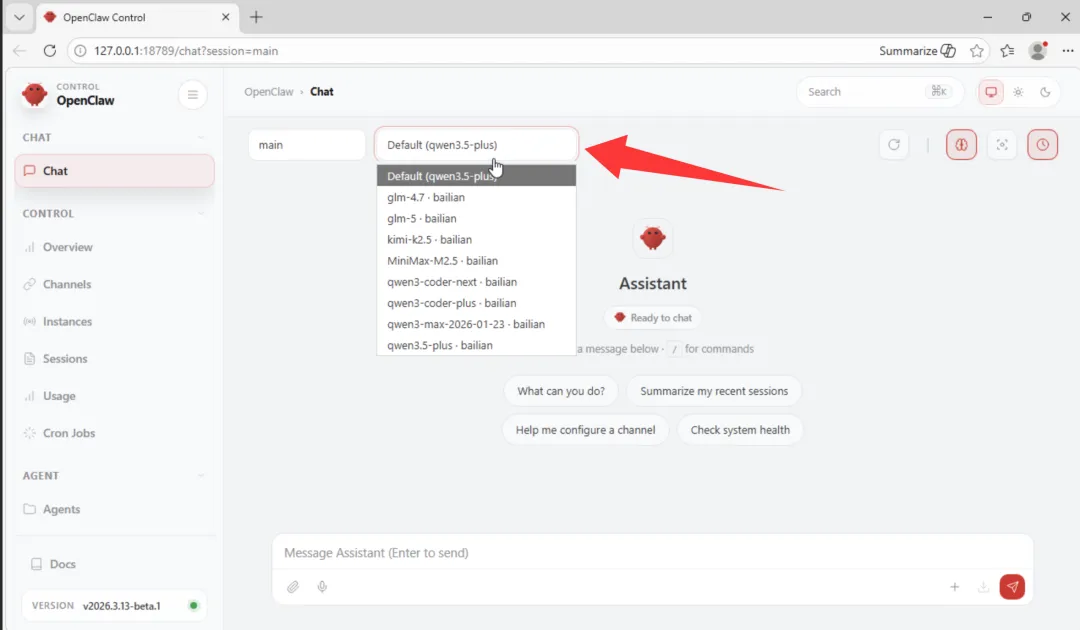Open the main session selector
This screenshot has height=630, width=1080.
(x=307, y=145)
